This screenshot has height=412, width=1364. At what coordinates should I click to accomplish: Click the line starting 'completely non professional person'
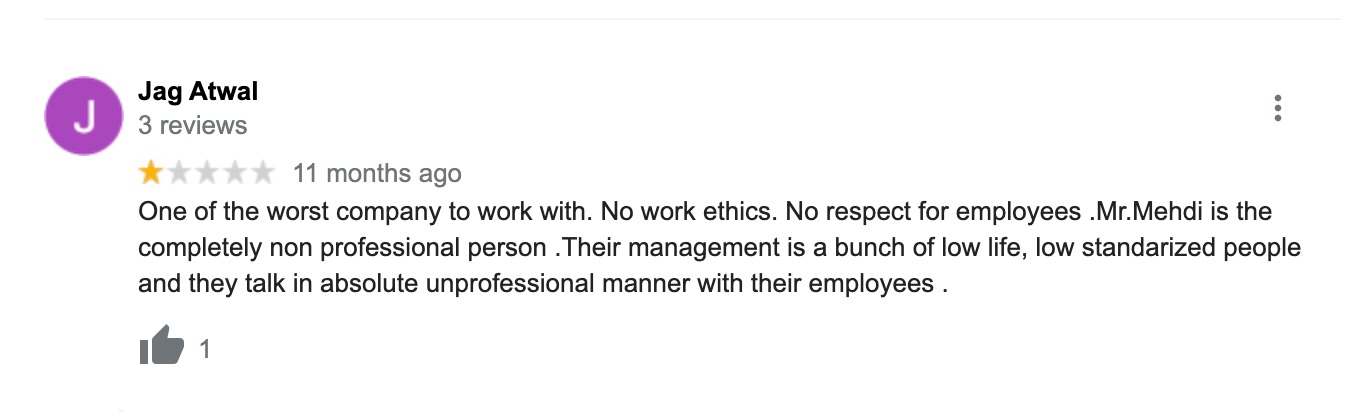click(x=720, y=248)
